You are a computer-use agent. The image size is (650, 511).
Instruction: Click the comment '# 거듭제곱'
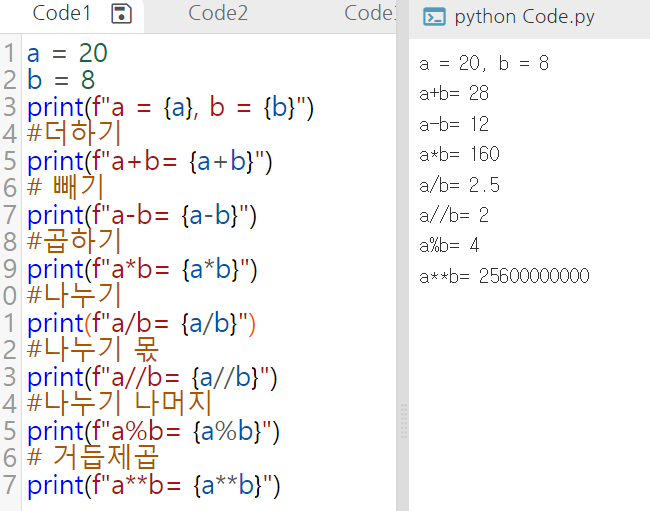tap(93, 457)
